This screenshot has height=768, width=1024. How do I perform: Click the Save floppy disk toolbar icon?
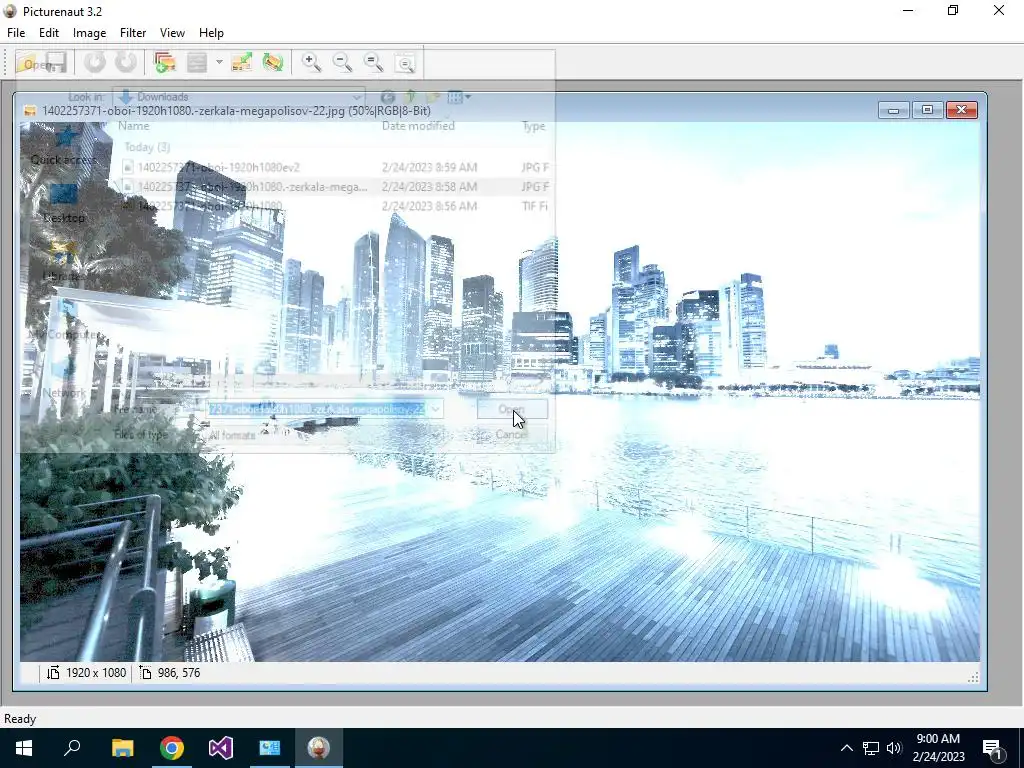click(x=56, y=63)
